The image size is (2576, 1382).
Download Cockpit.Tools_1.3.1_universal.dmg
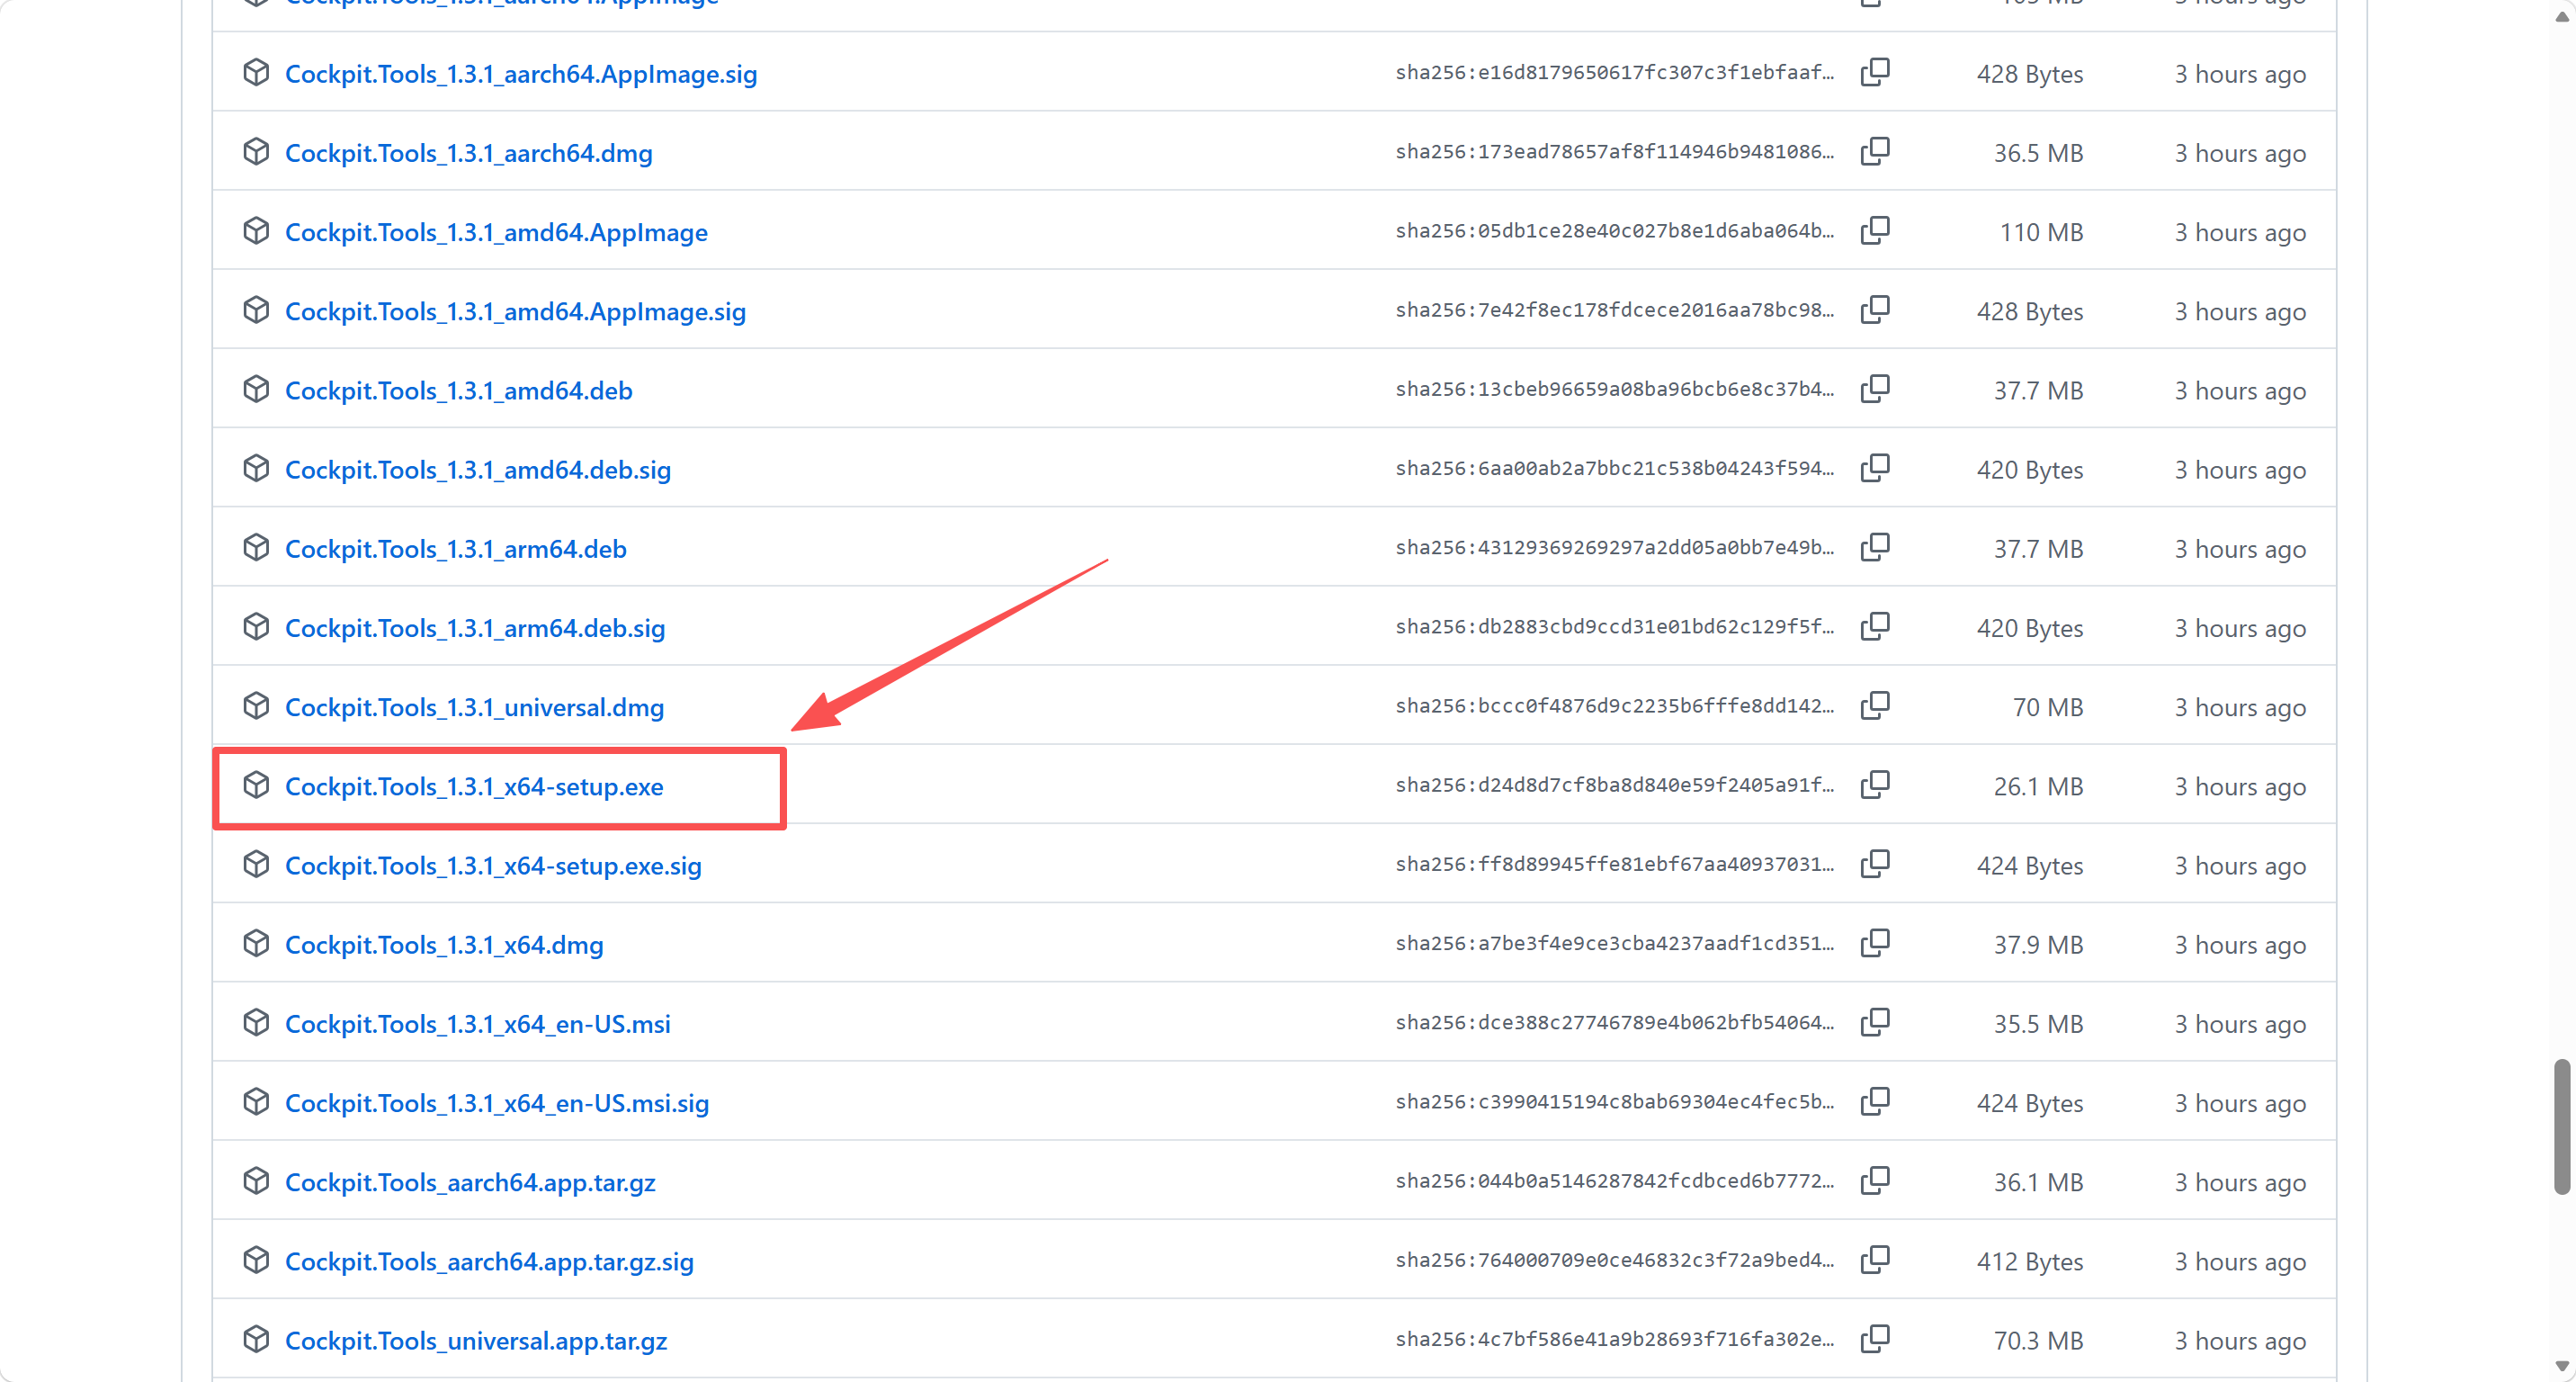point(474,707)
